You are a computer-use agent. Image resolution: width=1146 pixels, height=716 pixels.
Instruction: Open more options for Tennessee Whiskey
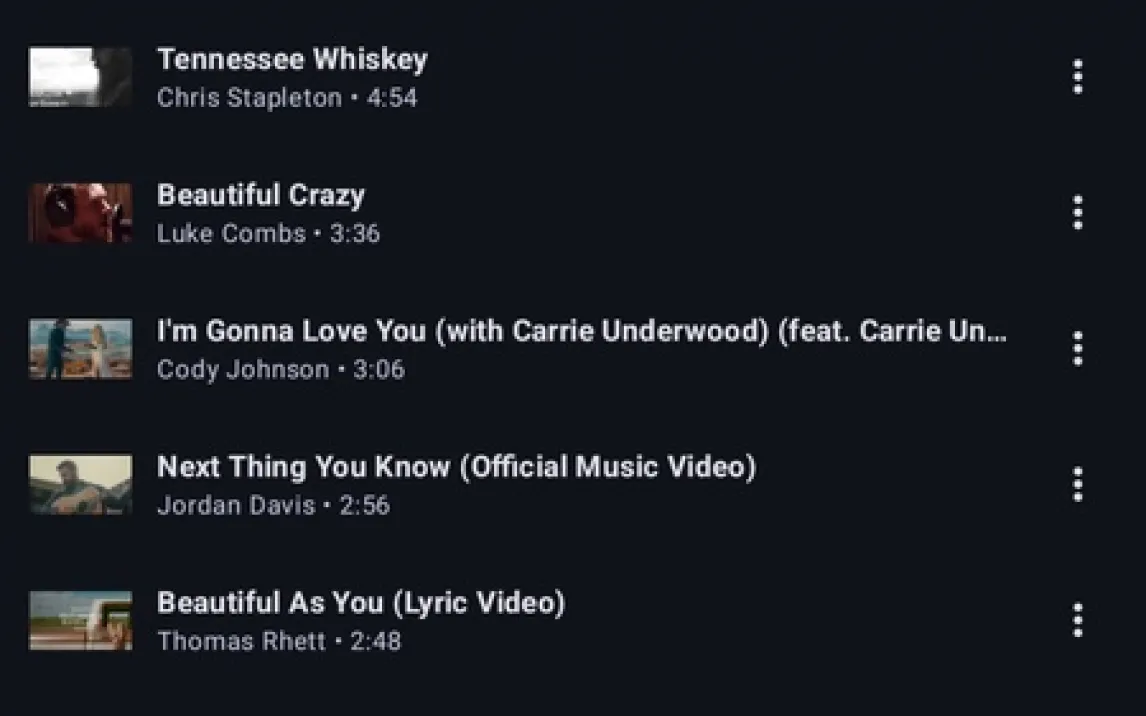[x=1077, y=77]
